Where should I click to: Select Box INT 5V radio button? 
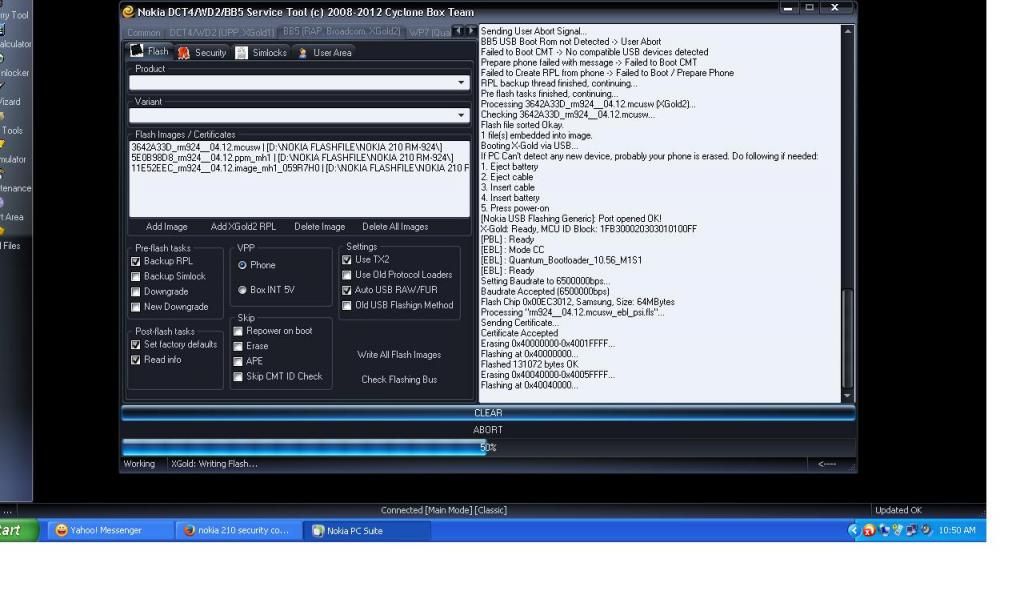point(242,290)
